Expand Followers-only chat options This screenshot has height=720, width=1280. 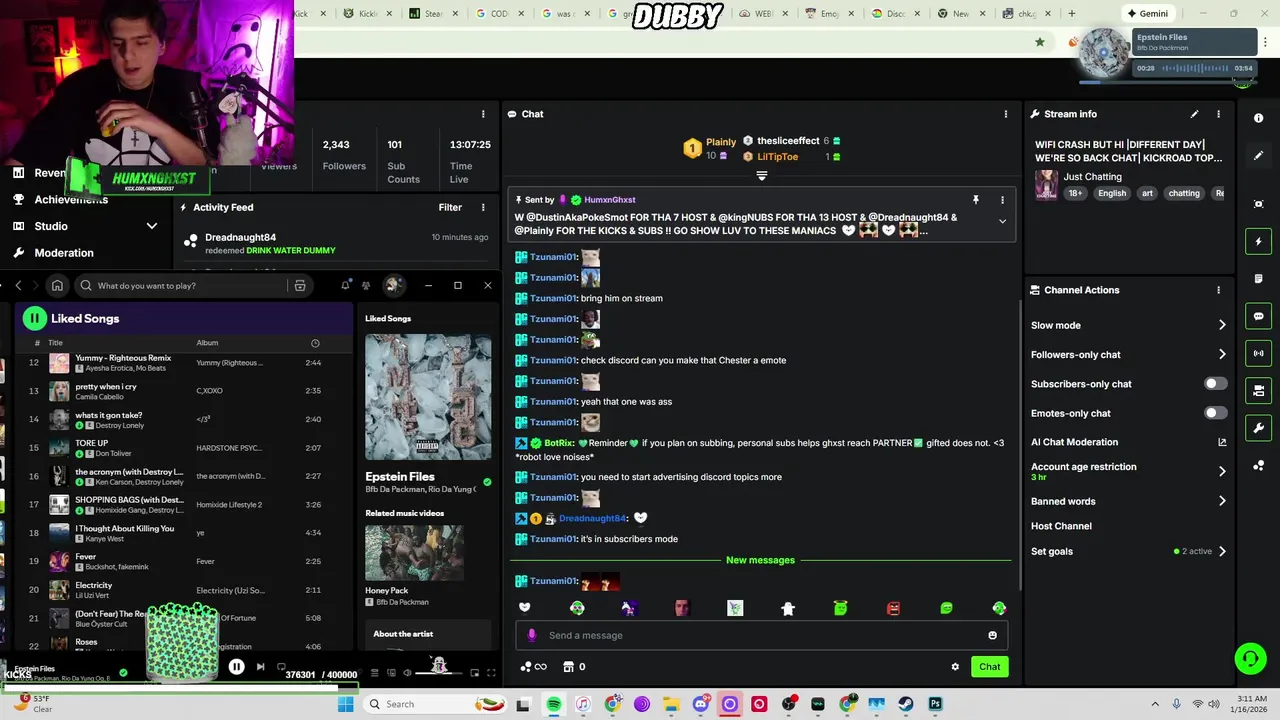pyautogui.click(x=1222, y=354)
